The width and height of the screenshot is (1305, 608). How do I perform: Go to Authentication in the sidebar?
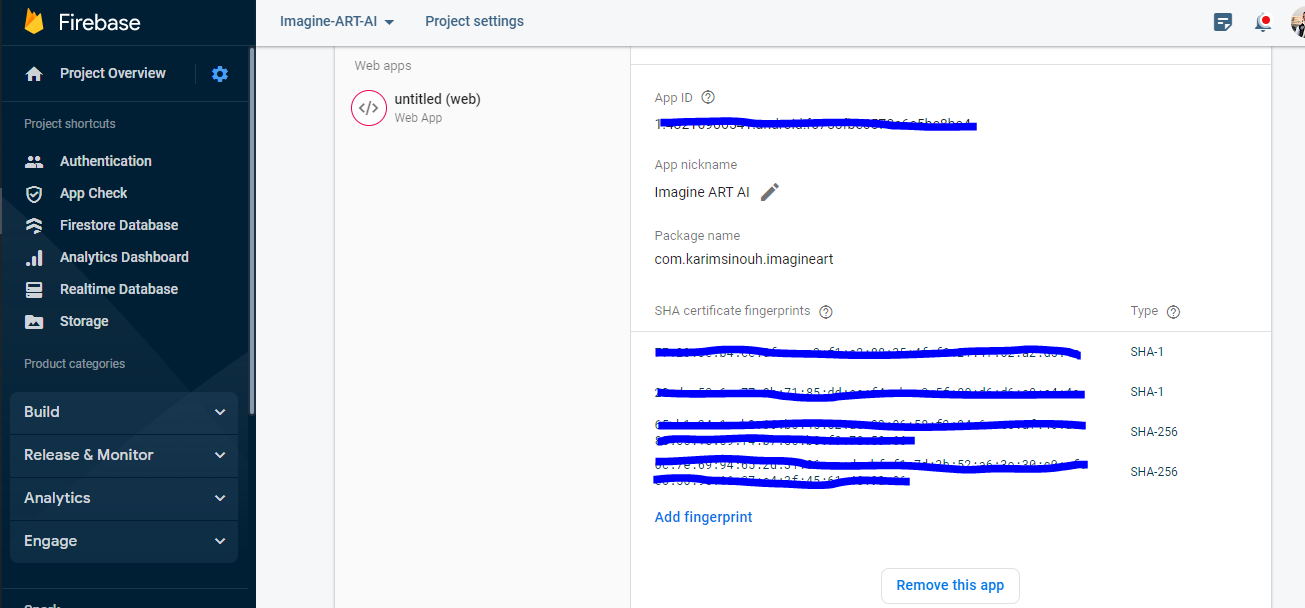(105, 161)
